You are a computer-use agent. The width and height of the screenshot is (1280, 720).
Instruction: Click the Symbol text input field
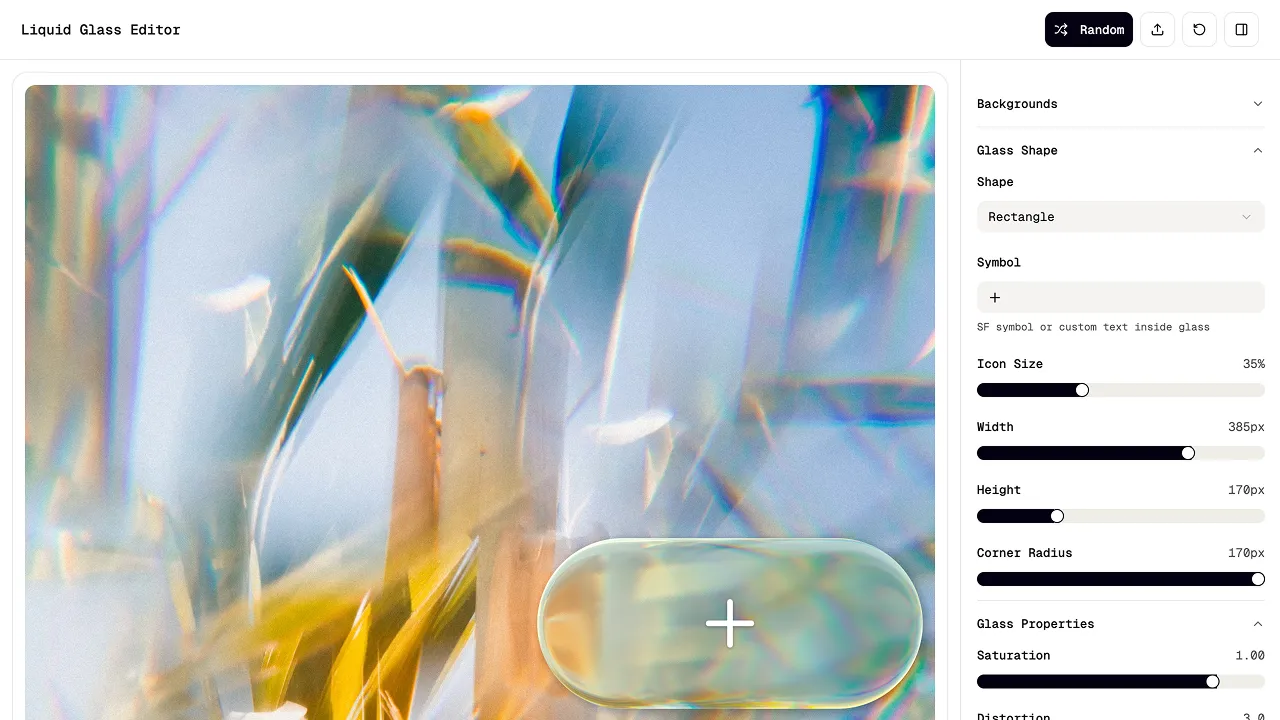[x=1121, y=297]
